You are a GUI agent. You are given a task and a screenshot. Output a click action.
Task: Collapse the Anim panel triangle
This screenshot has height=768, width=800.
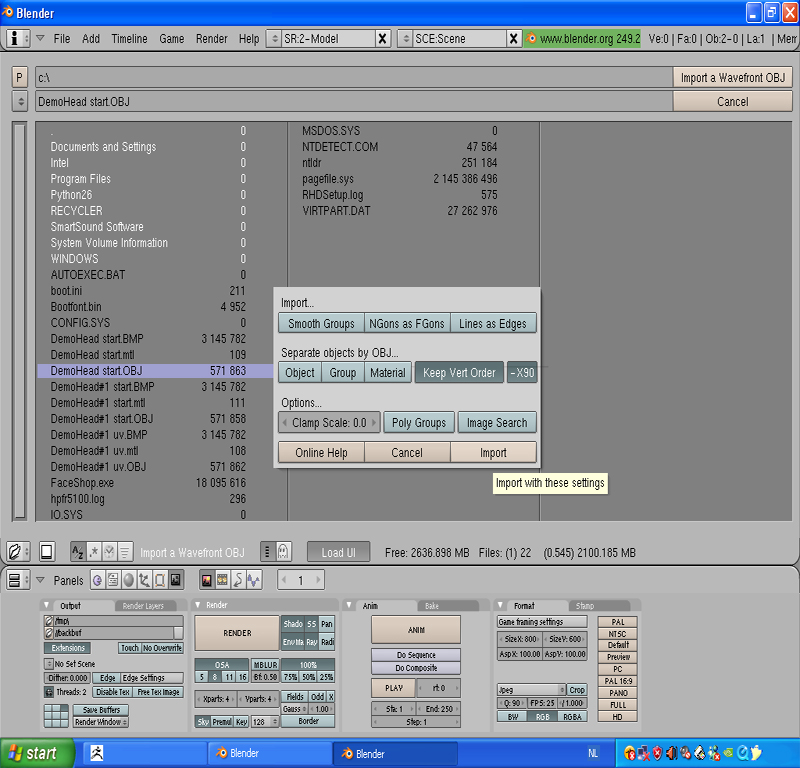point(349,605)
